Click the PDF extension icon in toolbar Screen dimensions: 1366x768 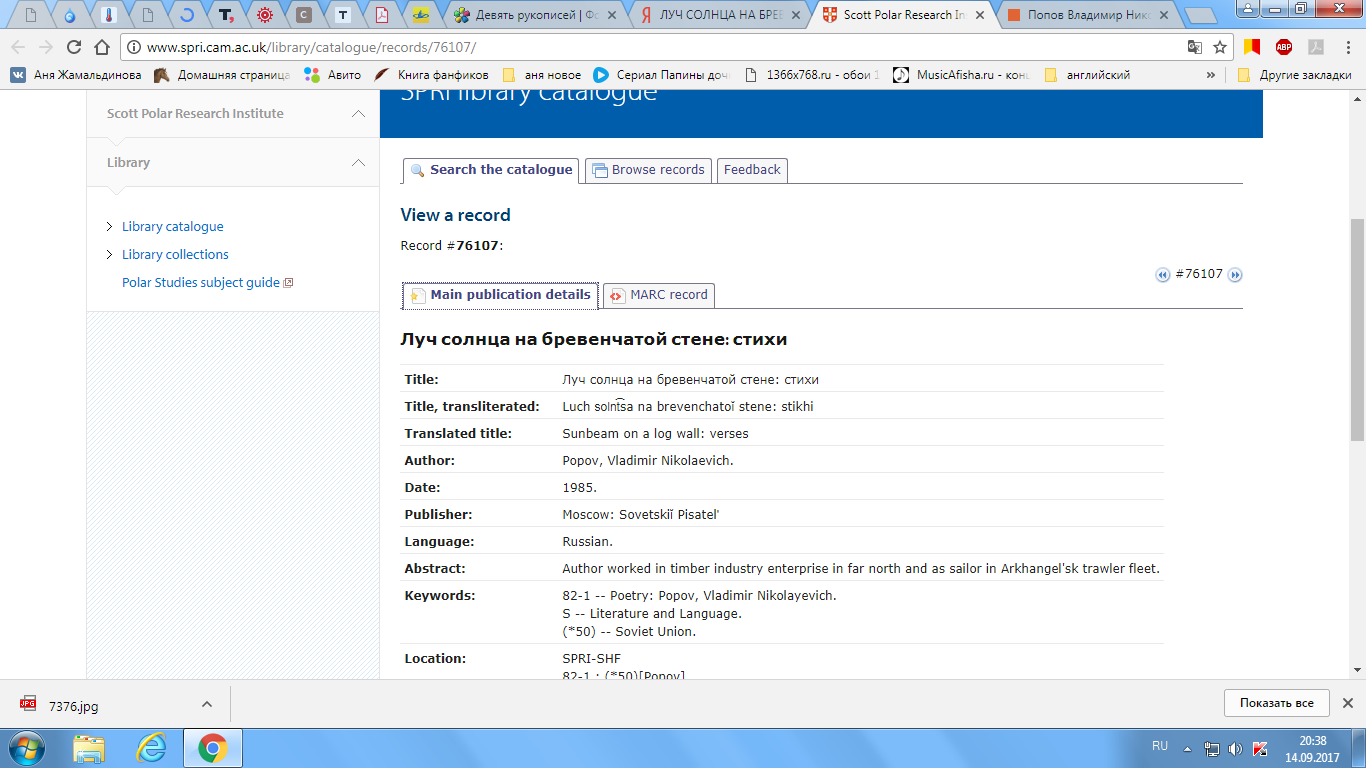click(x=1316, y=47)
